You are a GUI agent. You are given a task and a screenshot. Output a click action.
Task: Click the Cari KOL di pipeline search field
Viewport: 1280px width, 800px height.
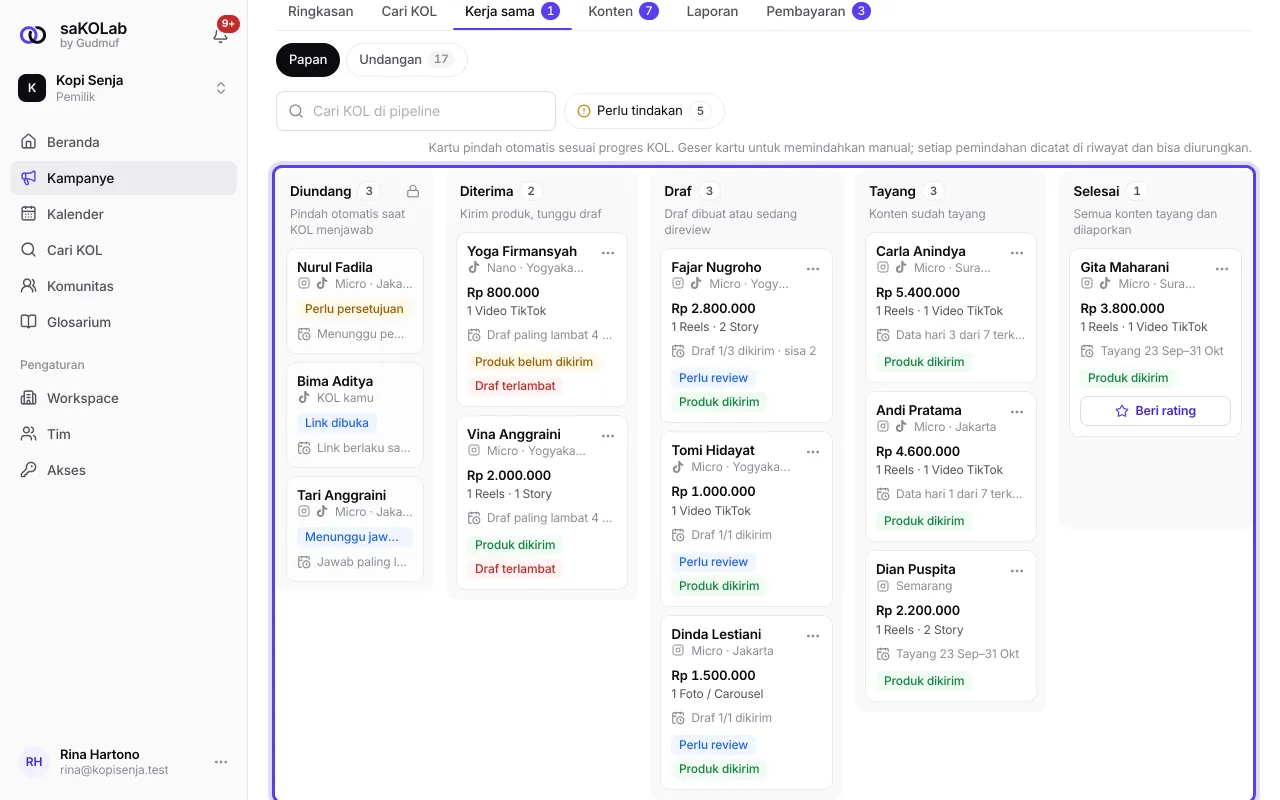pos(416,111)
